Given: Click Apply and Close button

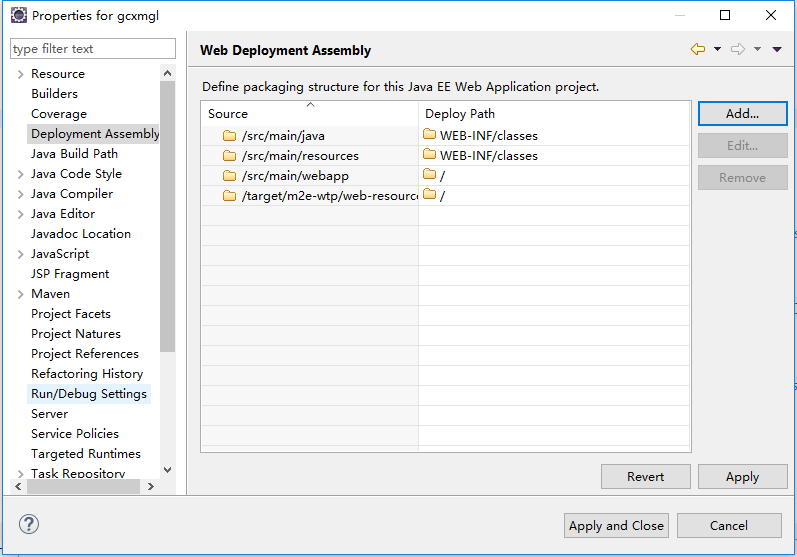Looking at the screenshot, I should tap(616, 525).
